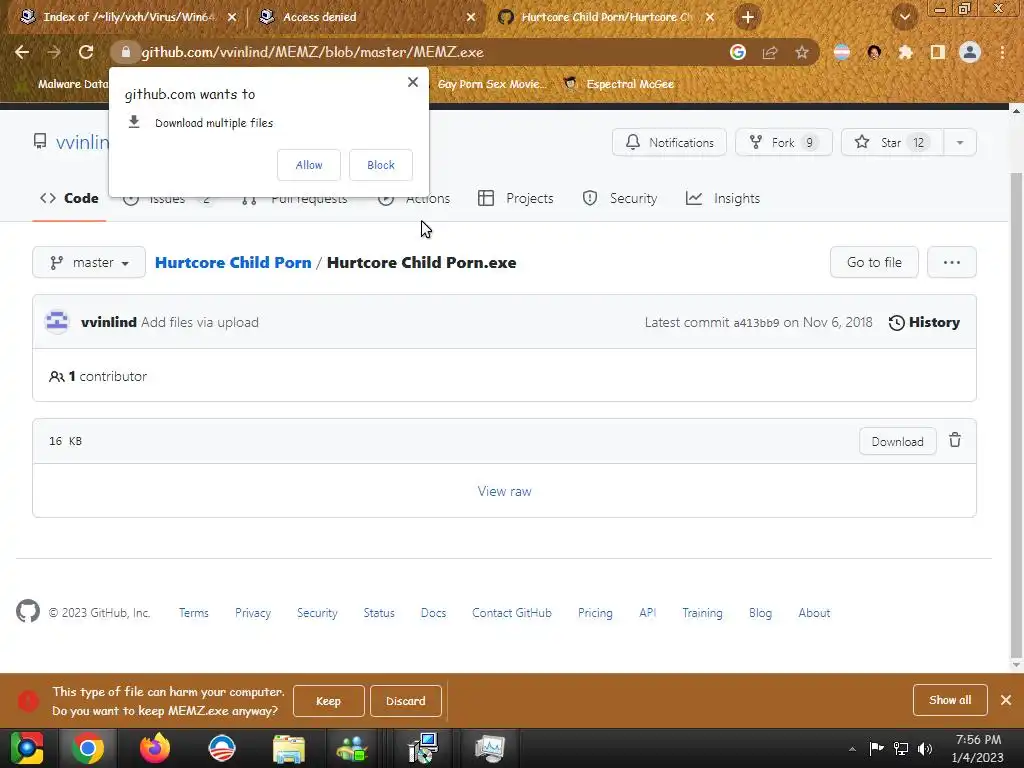Click the Download file button
Image resolution: width=1024 pixels, height=768 pixels.
click(x=897, y=441)
